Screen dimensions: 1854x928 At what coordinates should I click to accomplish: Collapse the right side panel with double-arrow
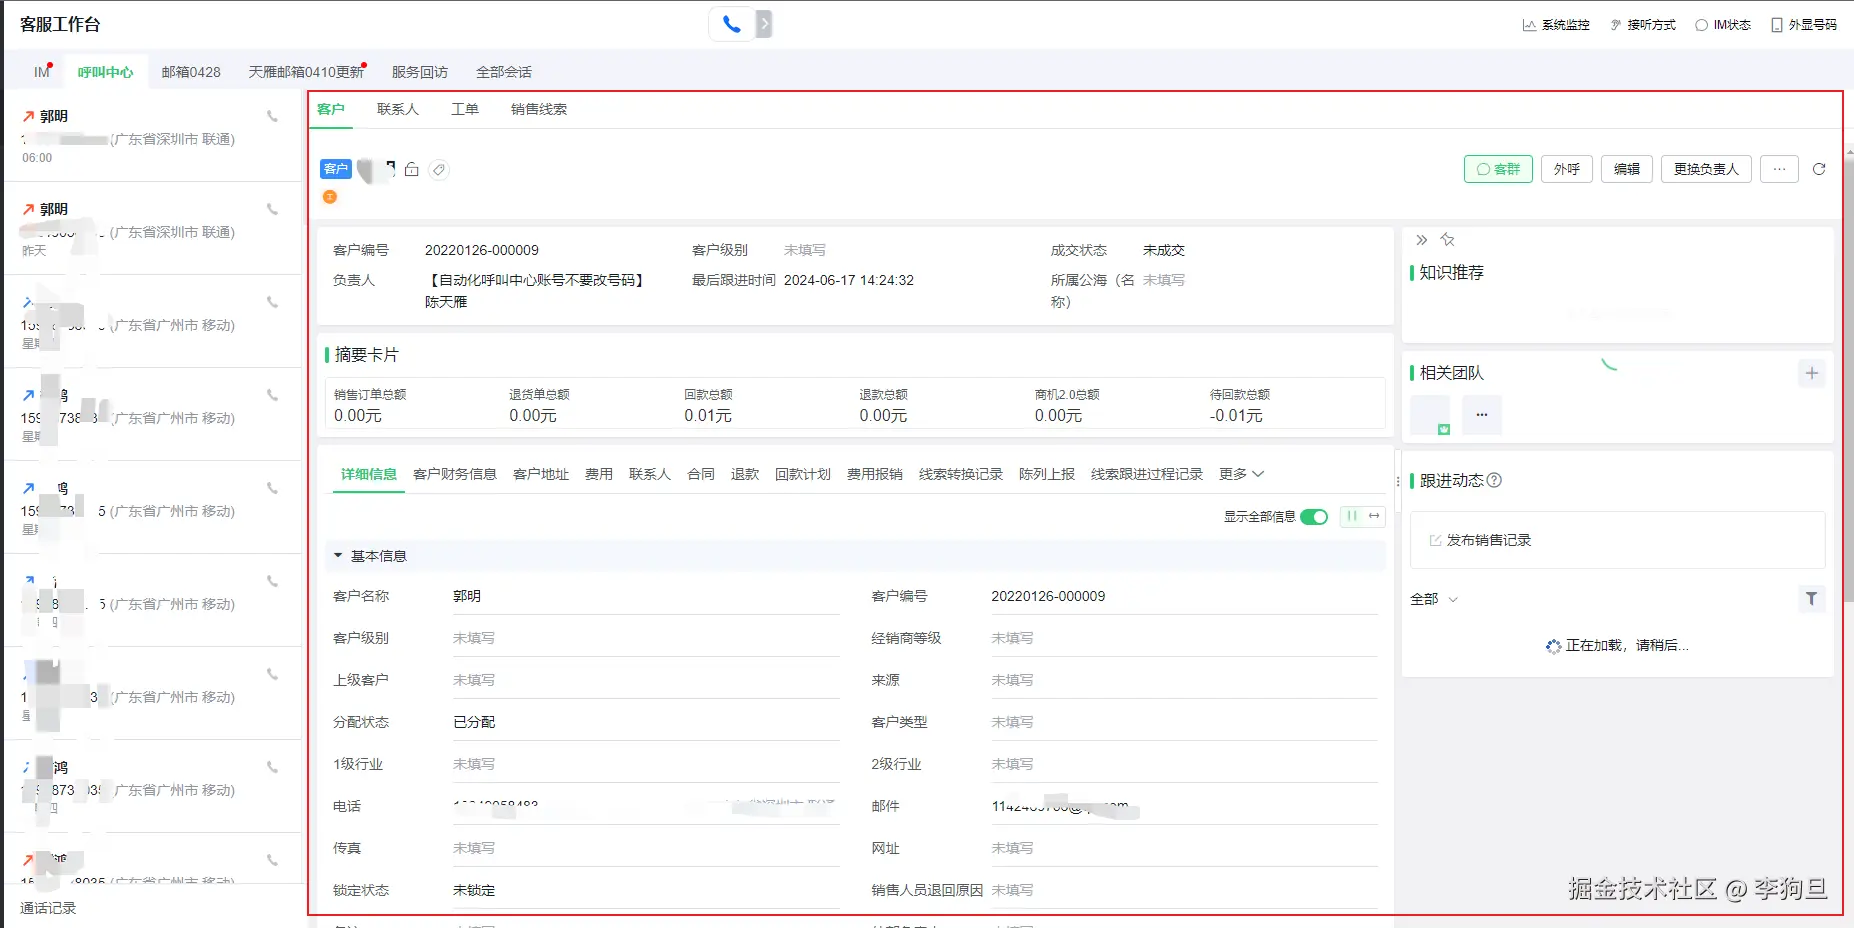(x=1421, y=240)
